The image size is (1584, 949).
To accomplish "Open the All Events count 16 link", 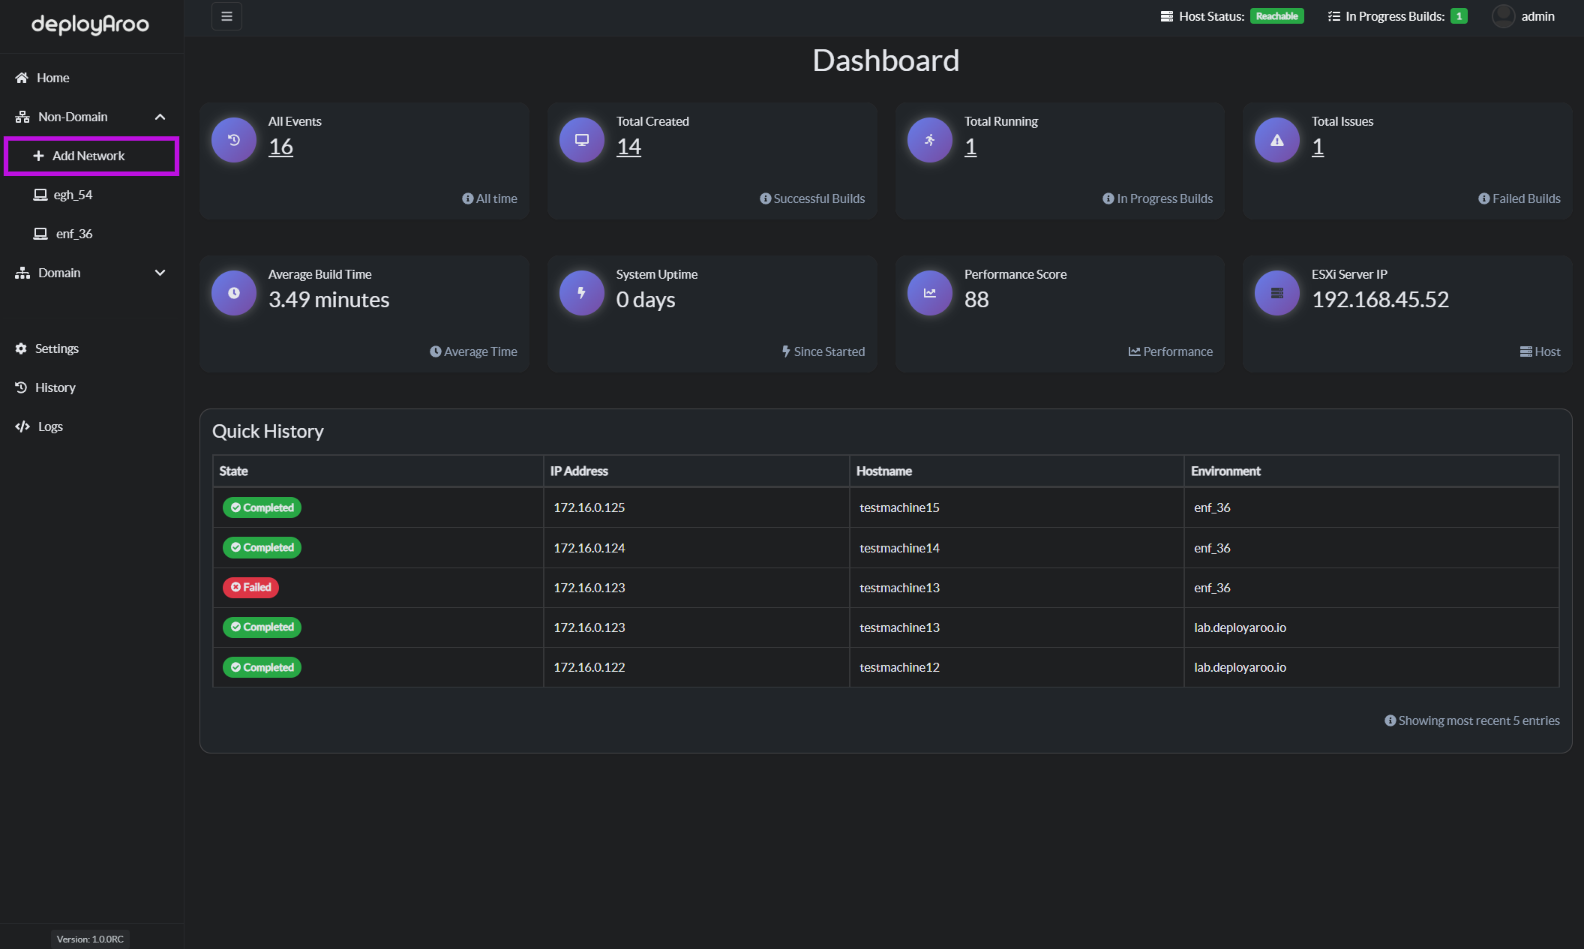I will coord(281,147).
